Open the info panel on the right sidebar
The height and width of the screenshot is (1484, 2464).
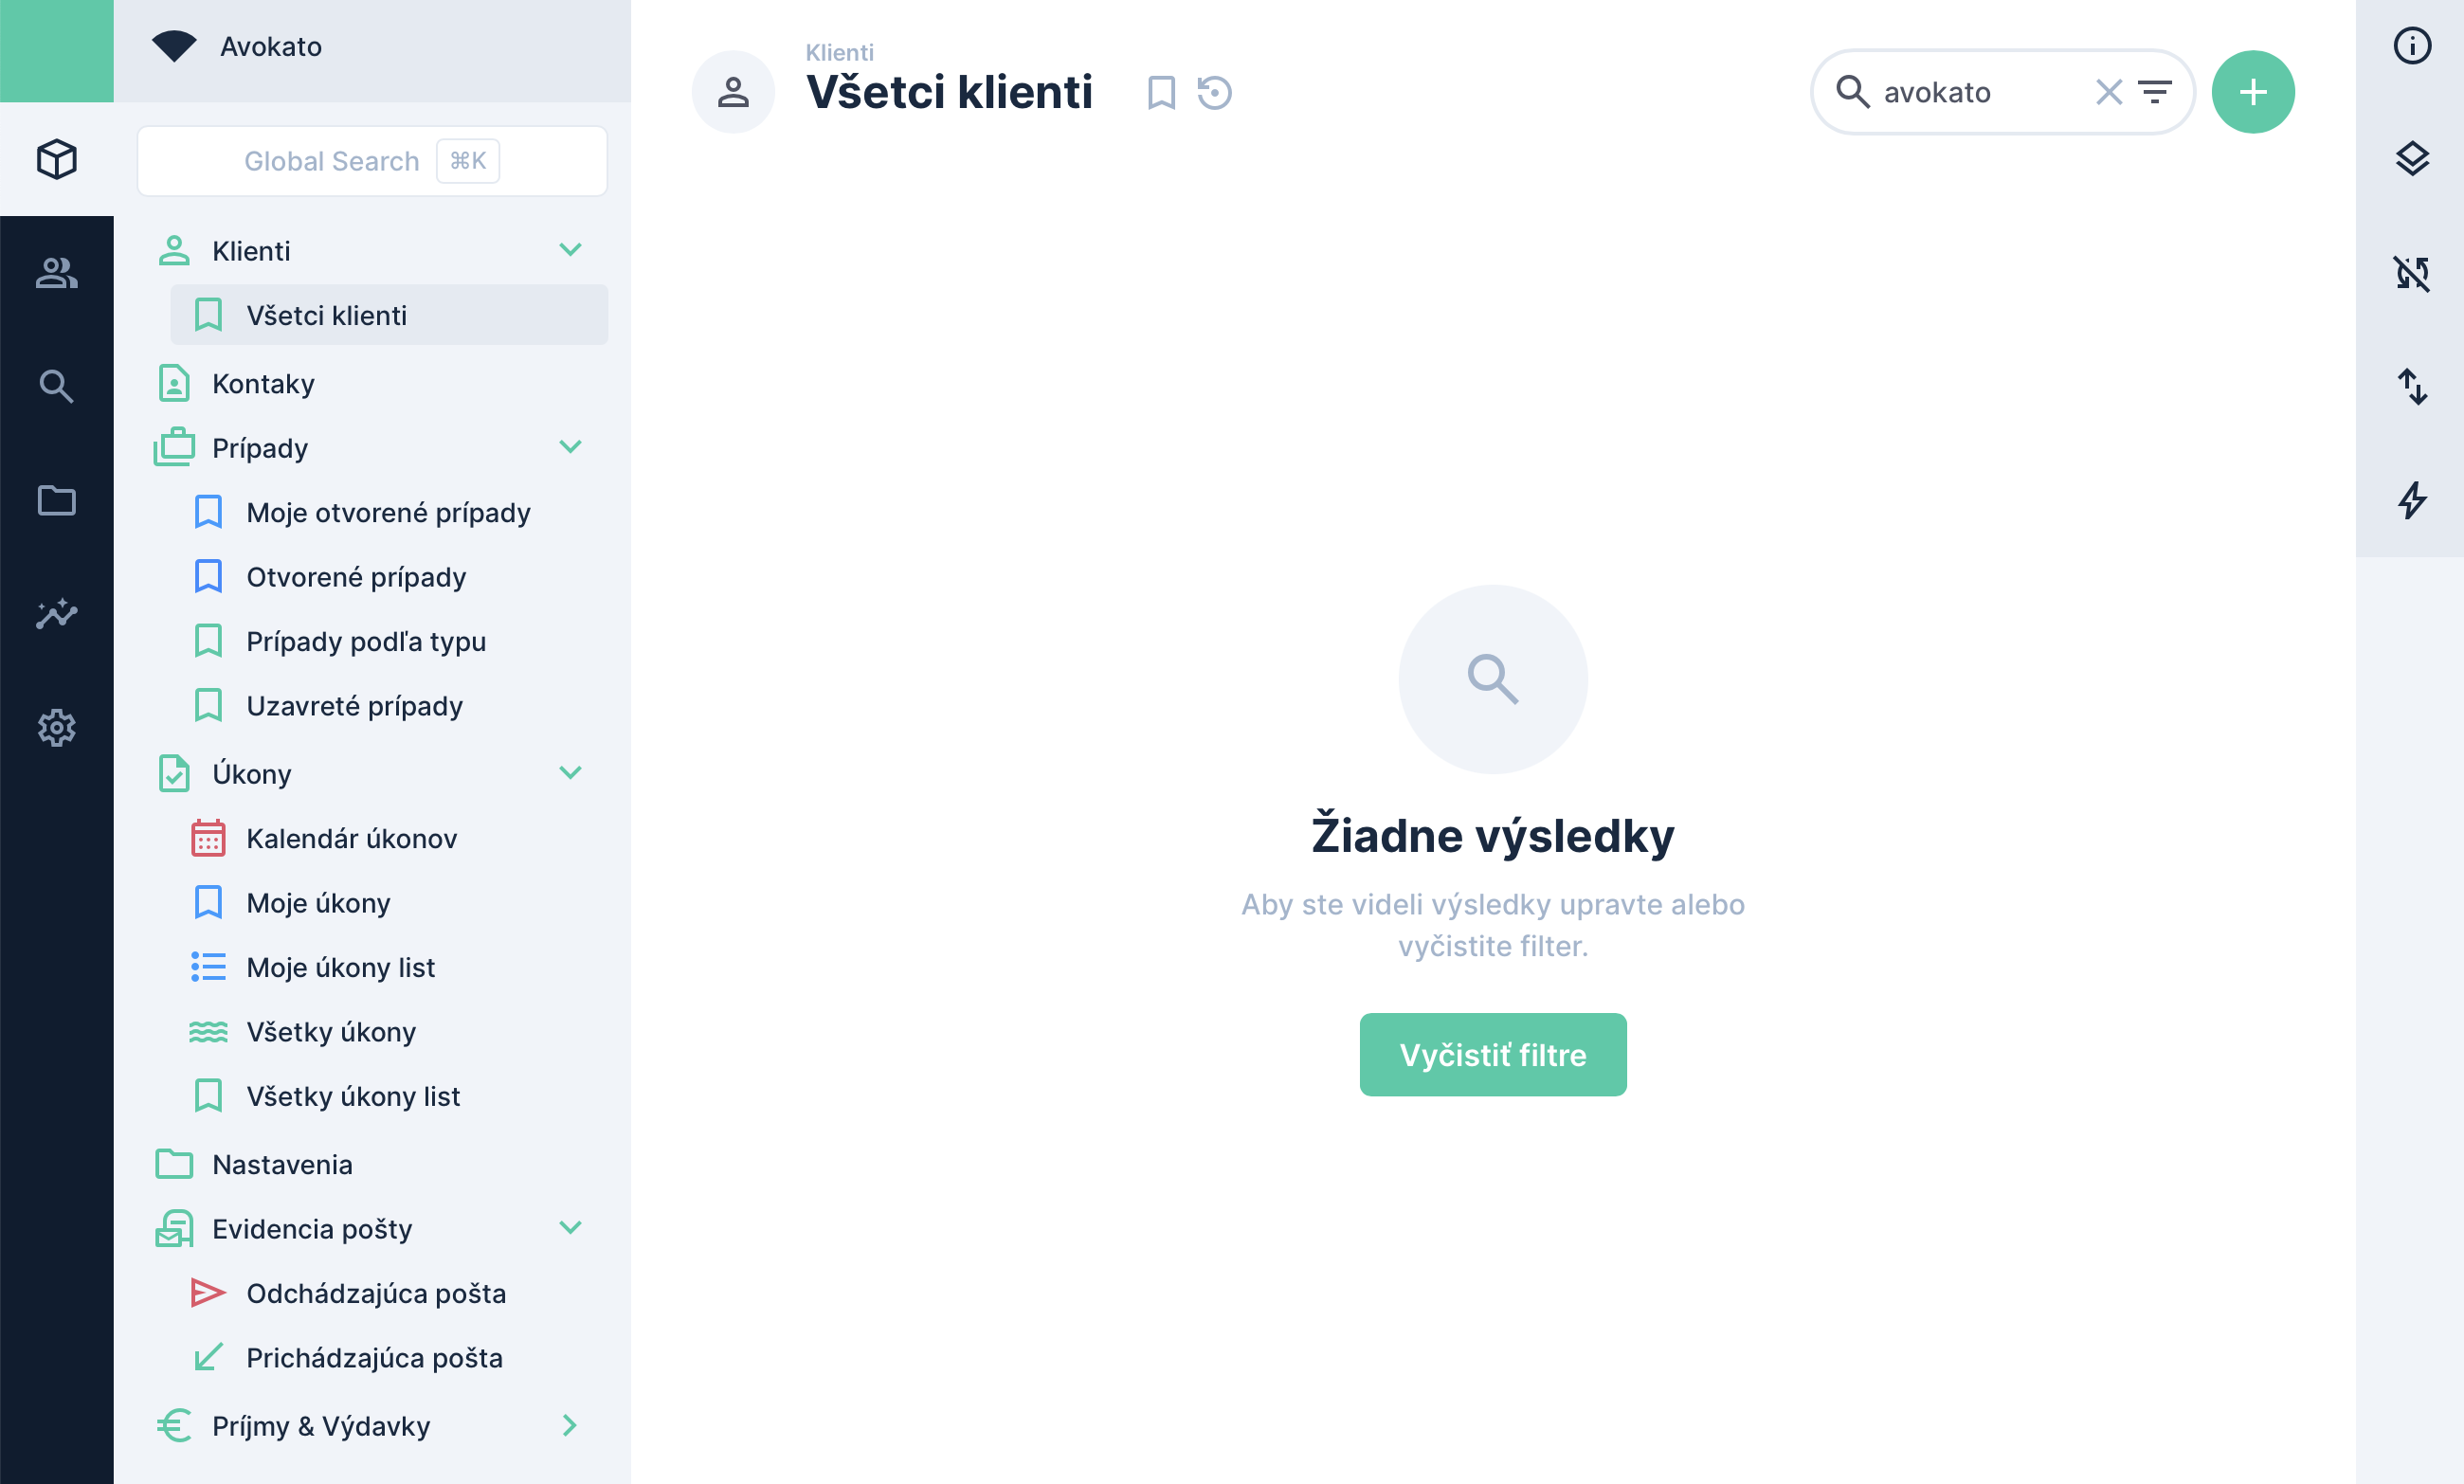[2411, 45]
